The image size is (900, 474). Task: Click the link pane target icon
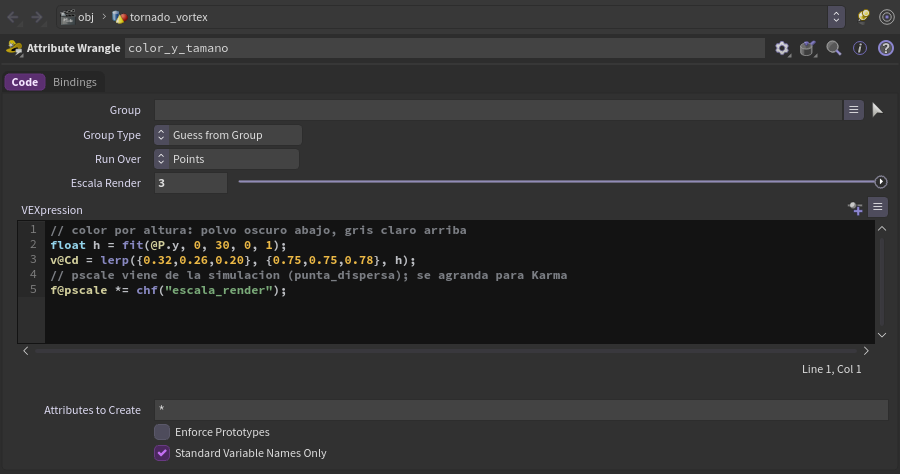(x=886, y=17)
